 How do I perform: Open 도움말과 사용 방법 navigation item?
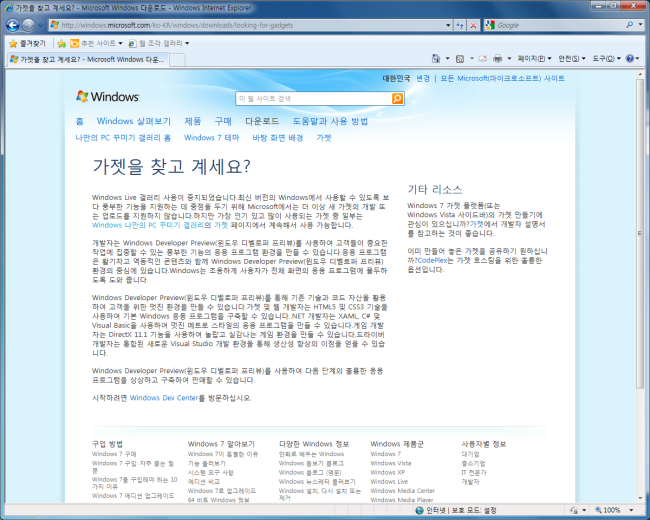click(330, 121)
